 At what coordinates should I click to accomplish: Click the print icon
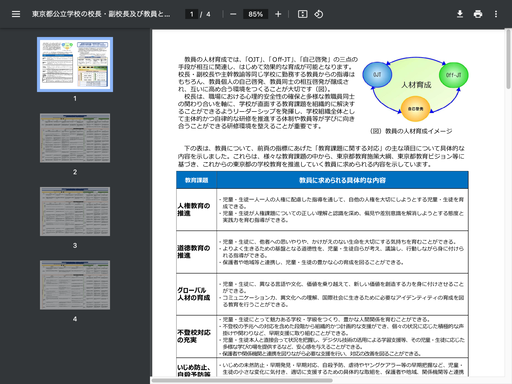pos(478,14)
